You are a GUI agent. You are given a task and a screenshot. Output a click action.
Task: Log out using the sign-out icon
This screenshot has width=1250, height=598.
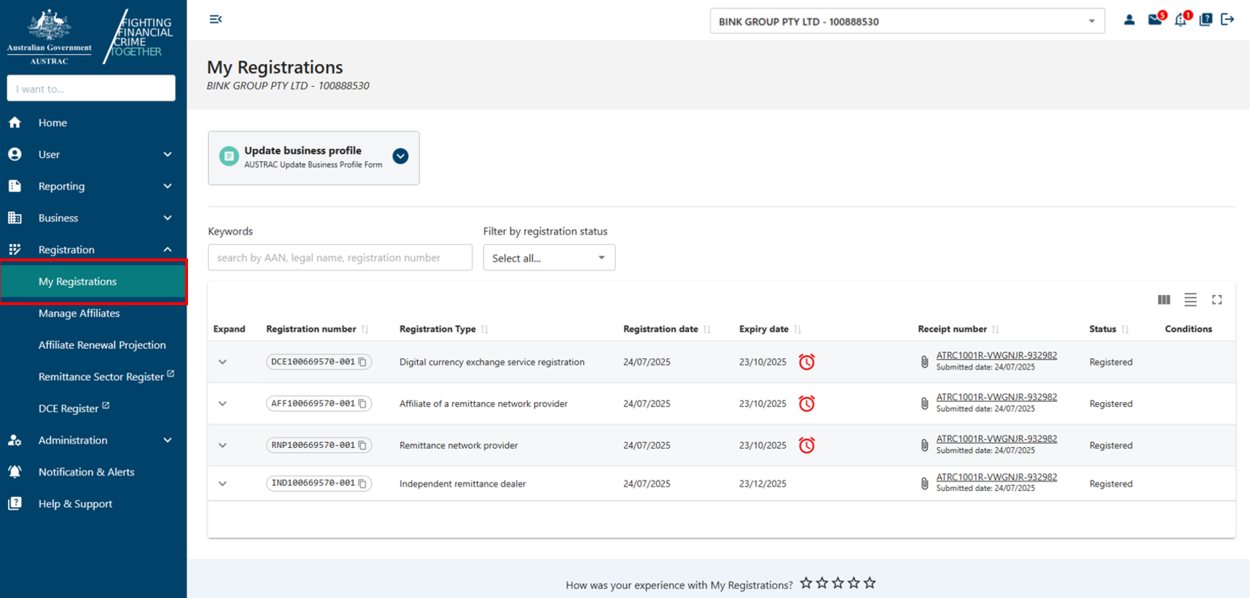(1228, 19)
